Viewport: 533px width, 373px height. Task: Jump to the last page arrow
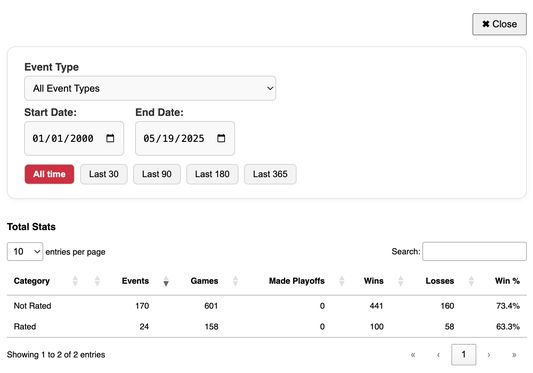(514, 355)
